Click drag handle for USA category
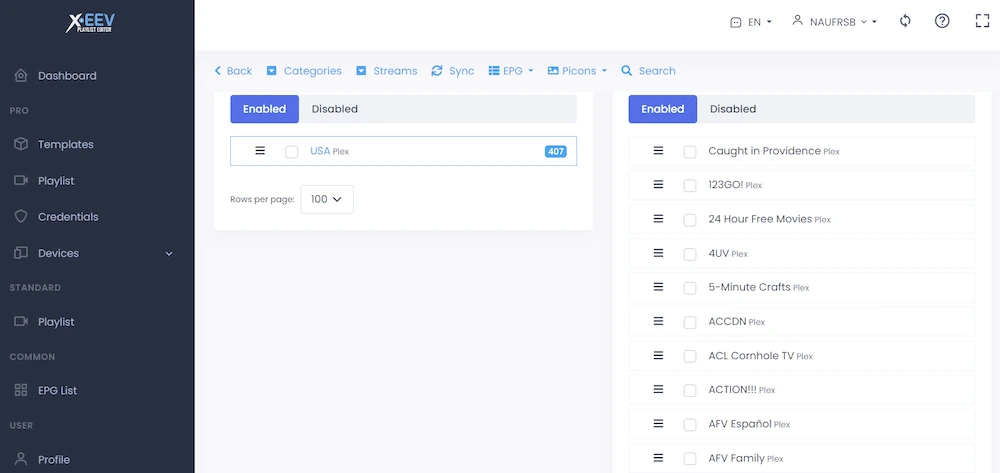The height and width of the screenshot is (473, 1000). [x=260, y=151]
